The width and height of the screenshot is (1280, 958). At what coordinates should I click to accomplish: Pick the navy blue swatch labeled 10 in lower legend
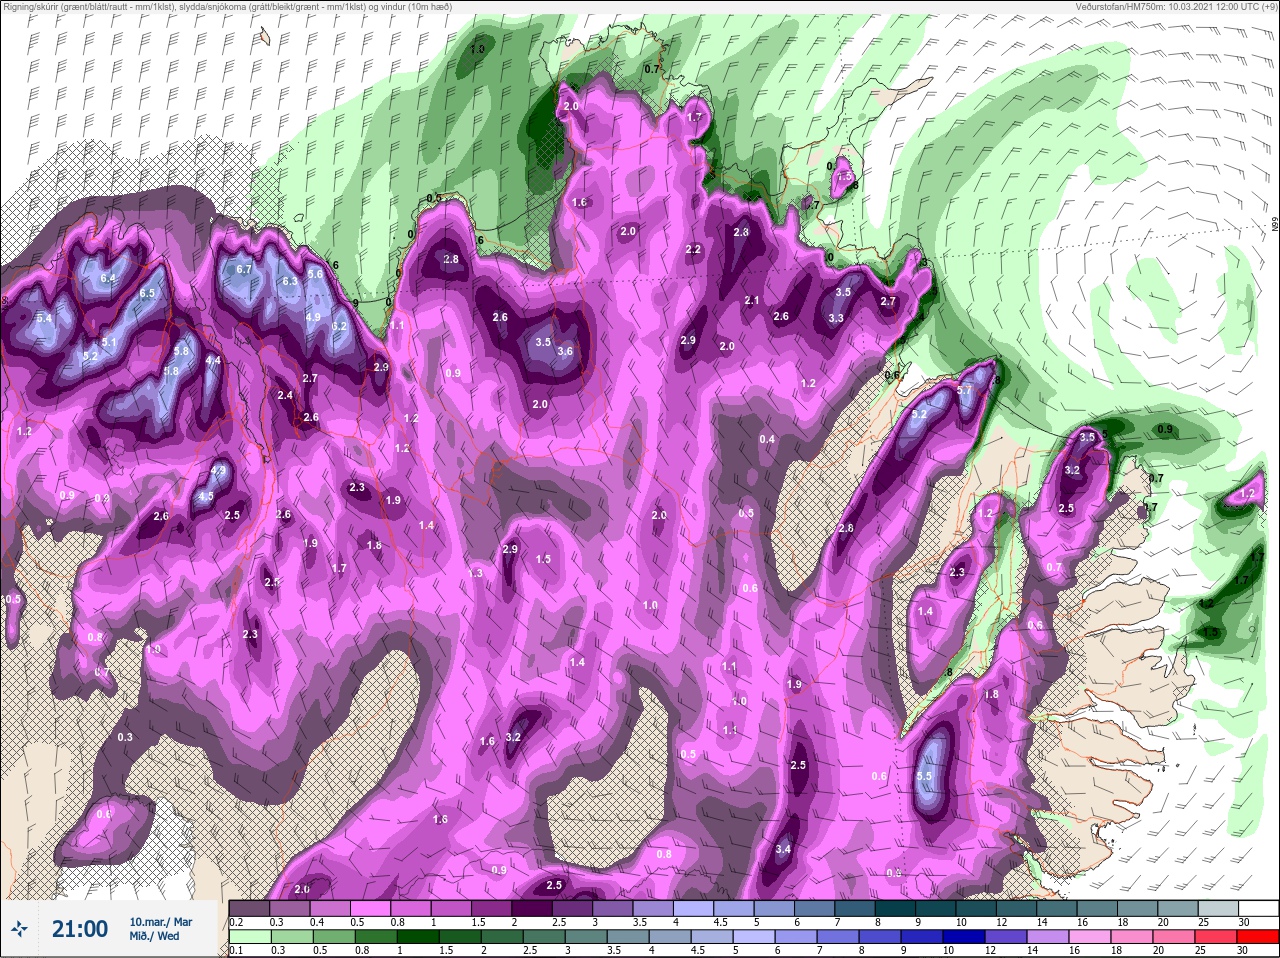pyautogui.click(x=966, y=937)
